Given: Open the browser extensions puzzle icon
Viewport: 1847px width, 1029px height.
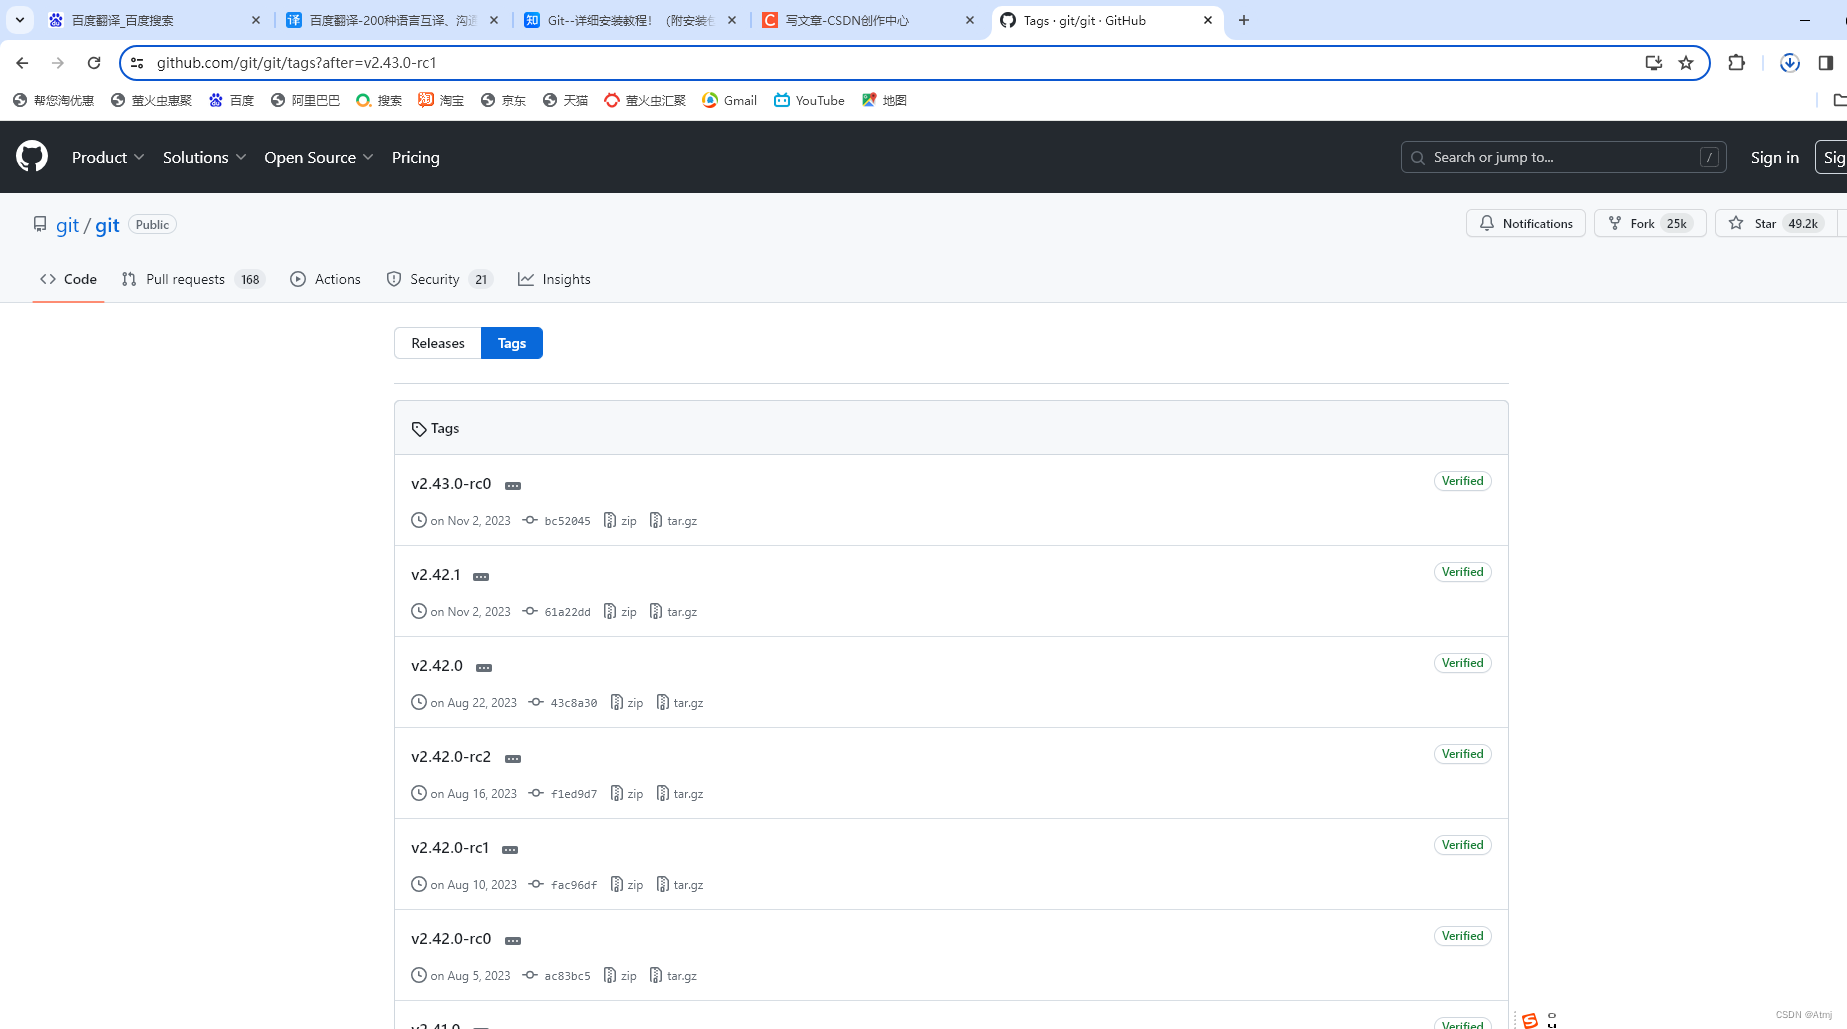Looking at the screenshot, I should pos(1736,63).
